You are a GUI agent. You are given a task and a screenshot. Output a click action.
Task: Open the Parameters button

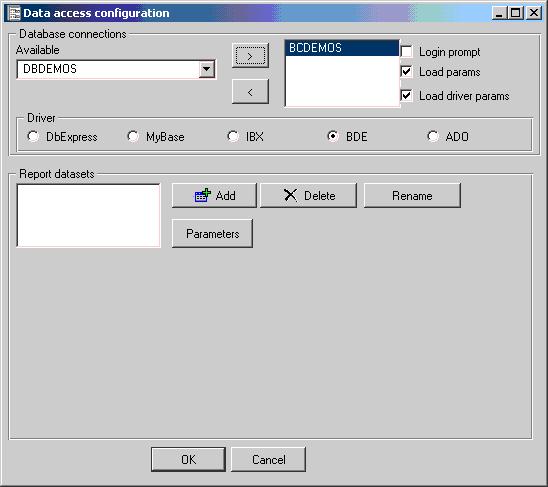212,234
